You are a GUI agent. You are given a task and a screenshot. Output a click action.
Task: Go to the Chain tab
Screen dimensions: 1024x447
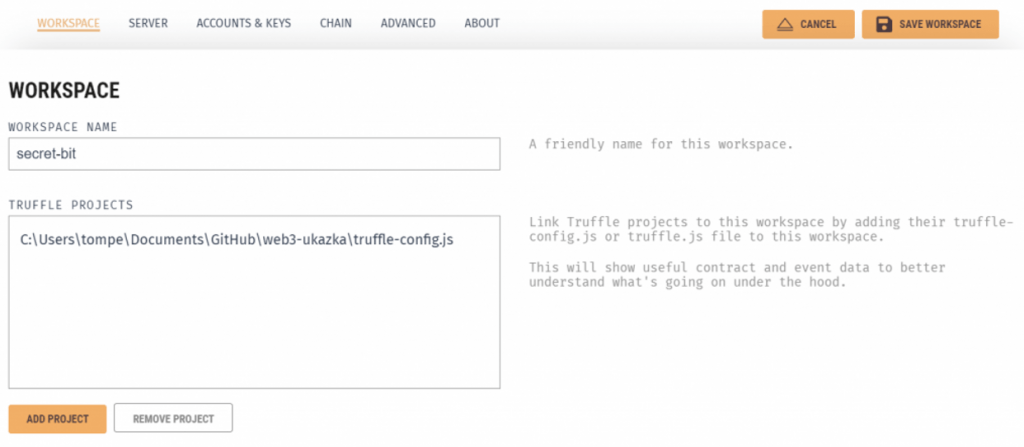(336, 23)
